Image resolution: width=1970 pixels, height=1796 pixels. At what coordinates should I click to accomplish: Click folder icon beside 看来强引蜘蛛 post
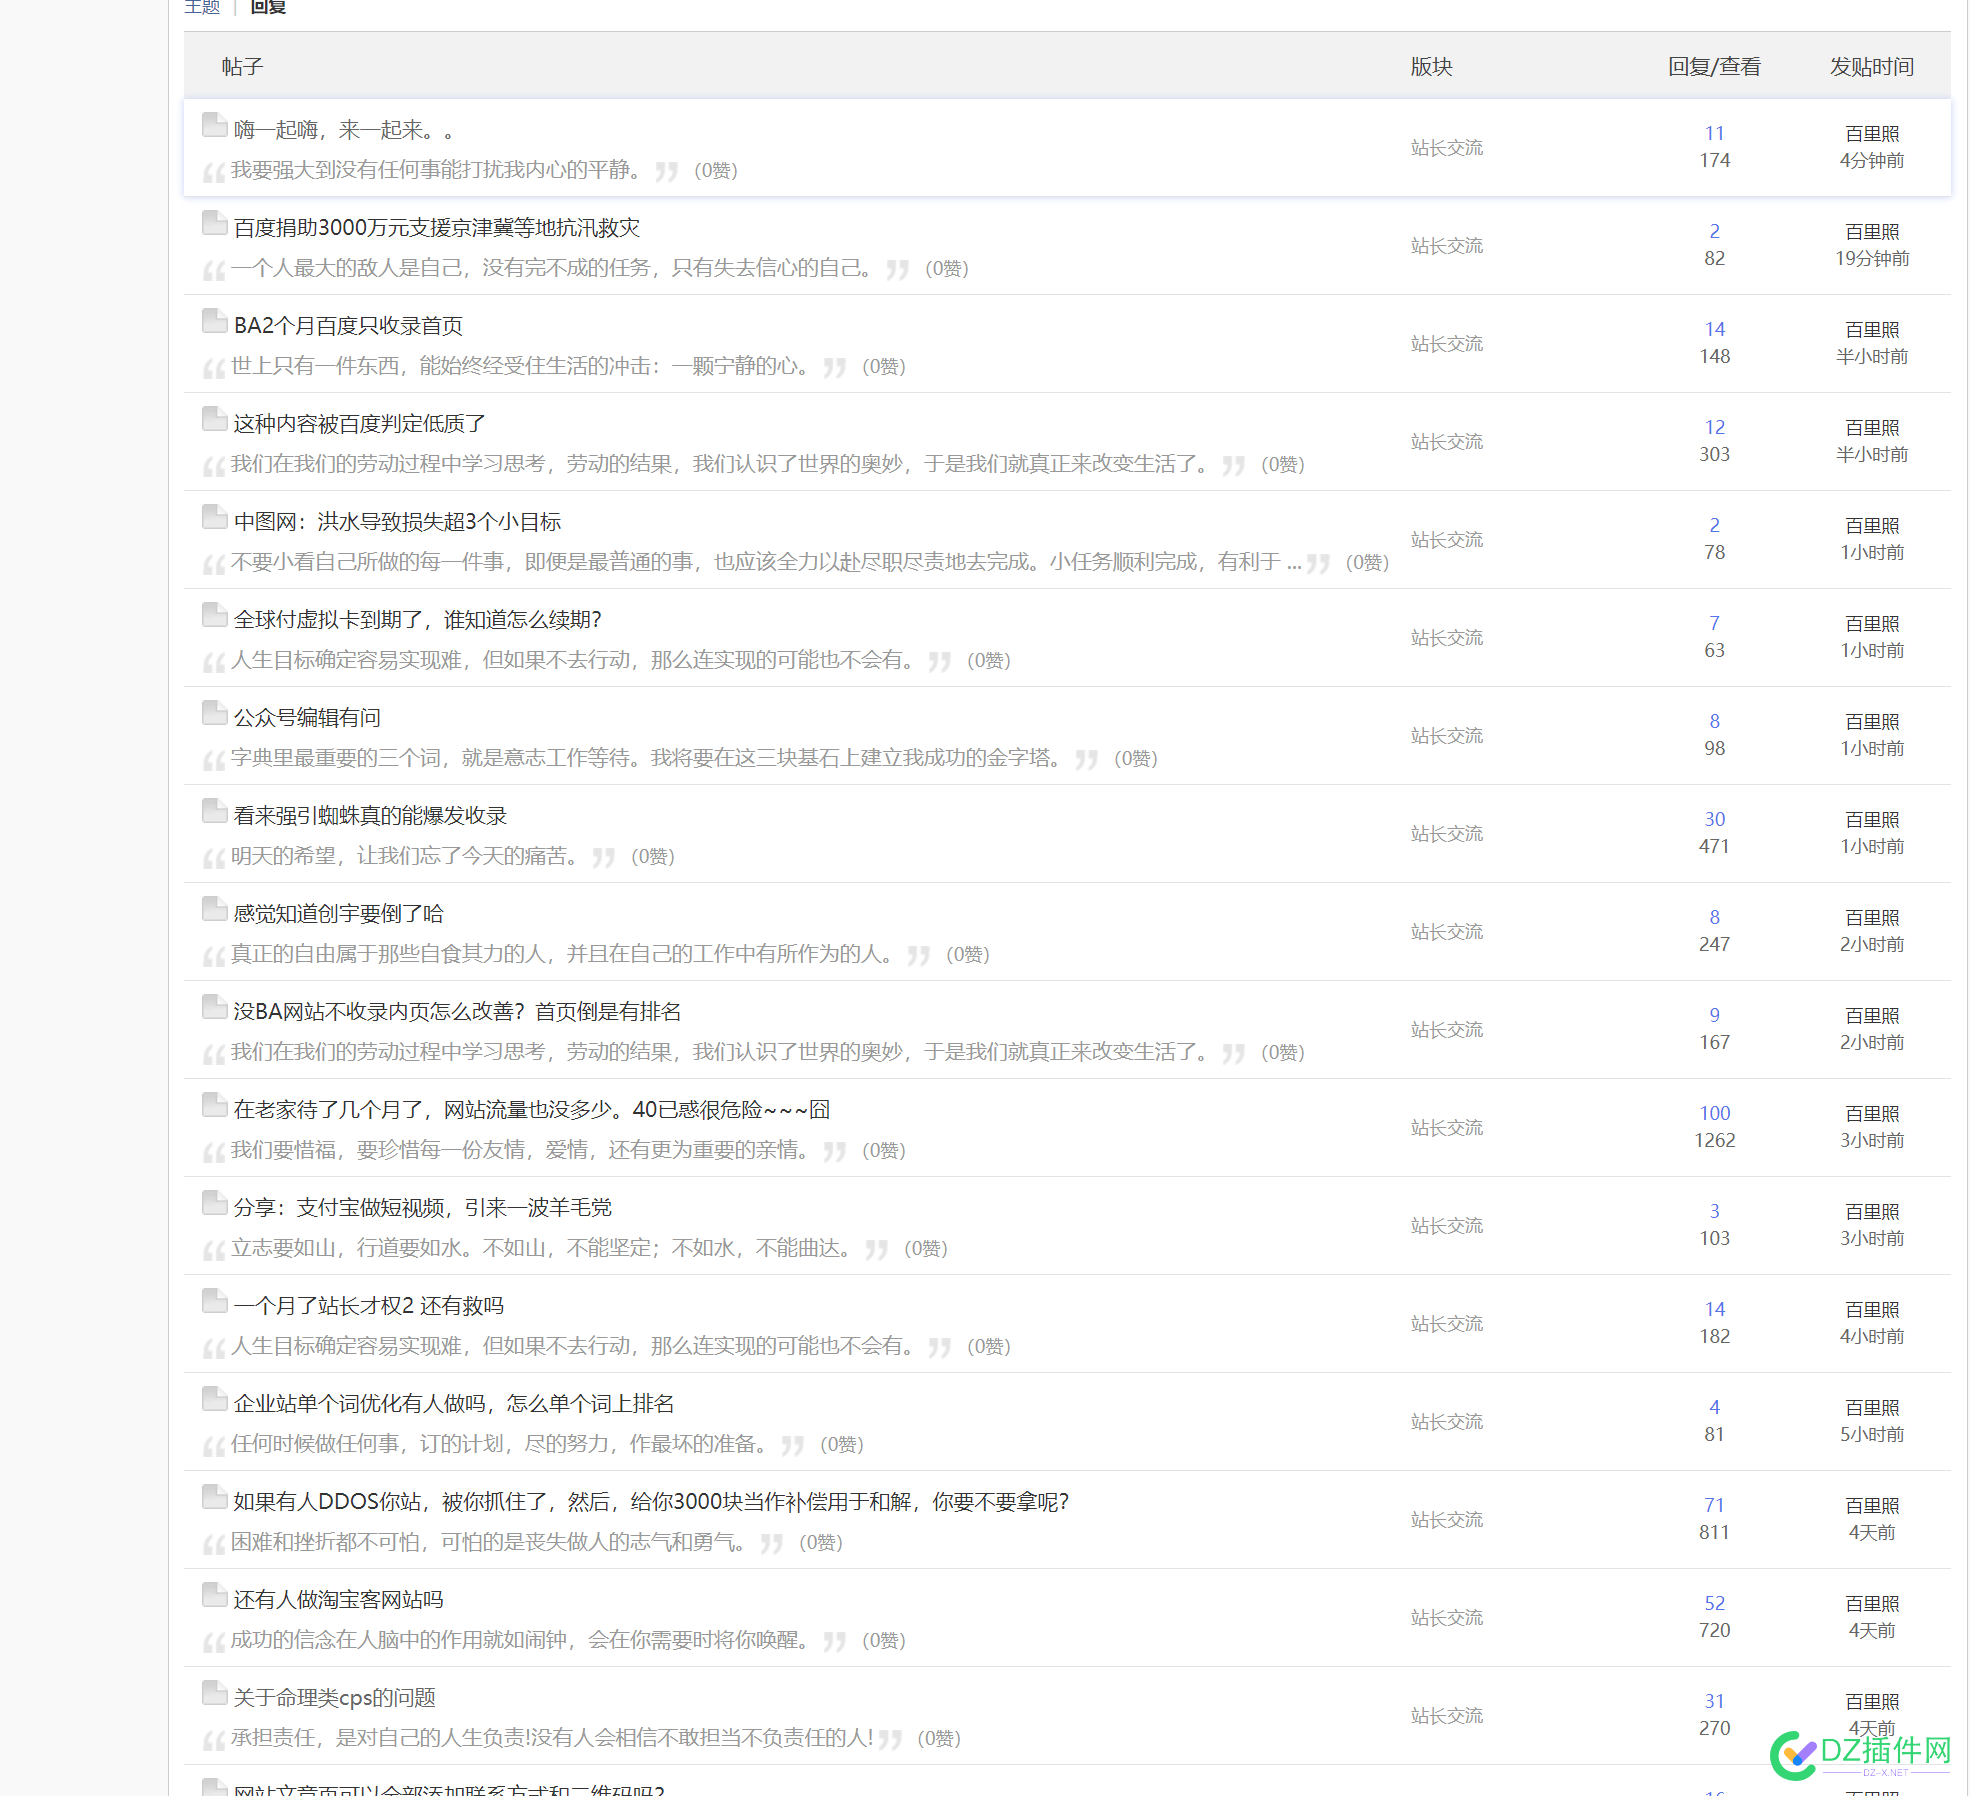click(214, 811)
